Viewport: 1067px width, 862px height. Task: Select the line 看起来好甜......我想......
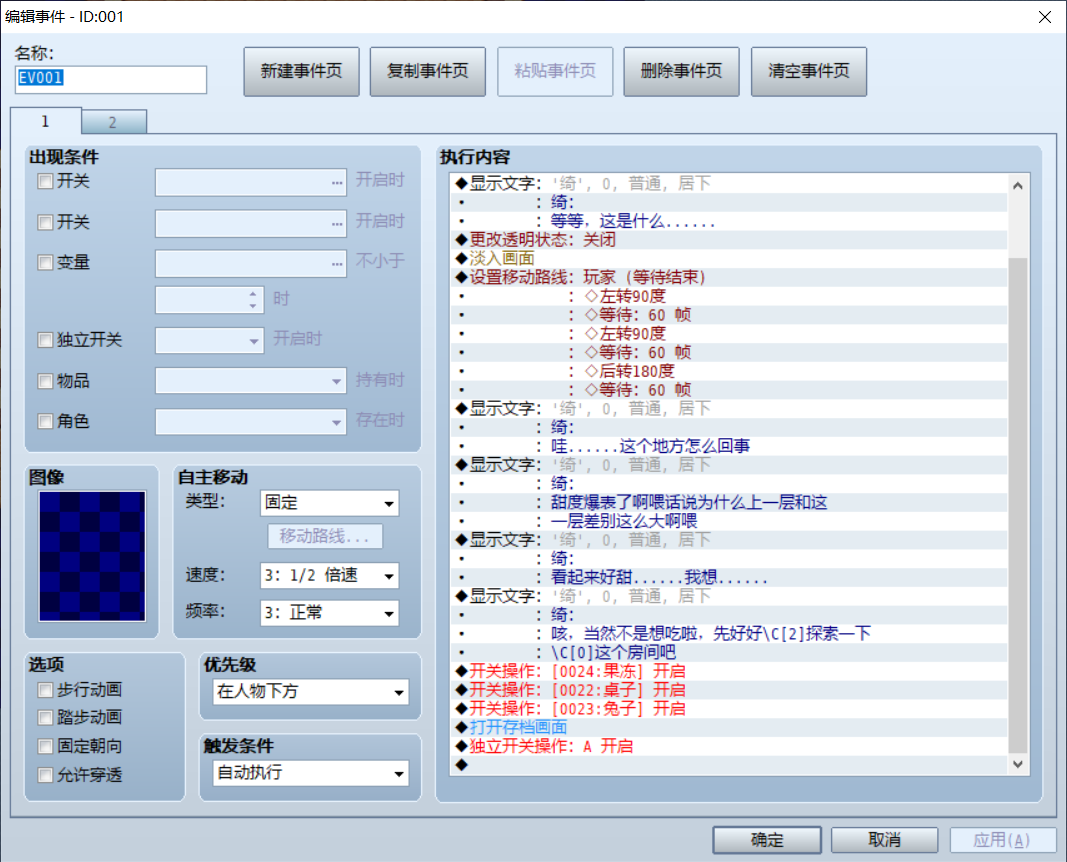coord(729,578)
